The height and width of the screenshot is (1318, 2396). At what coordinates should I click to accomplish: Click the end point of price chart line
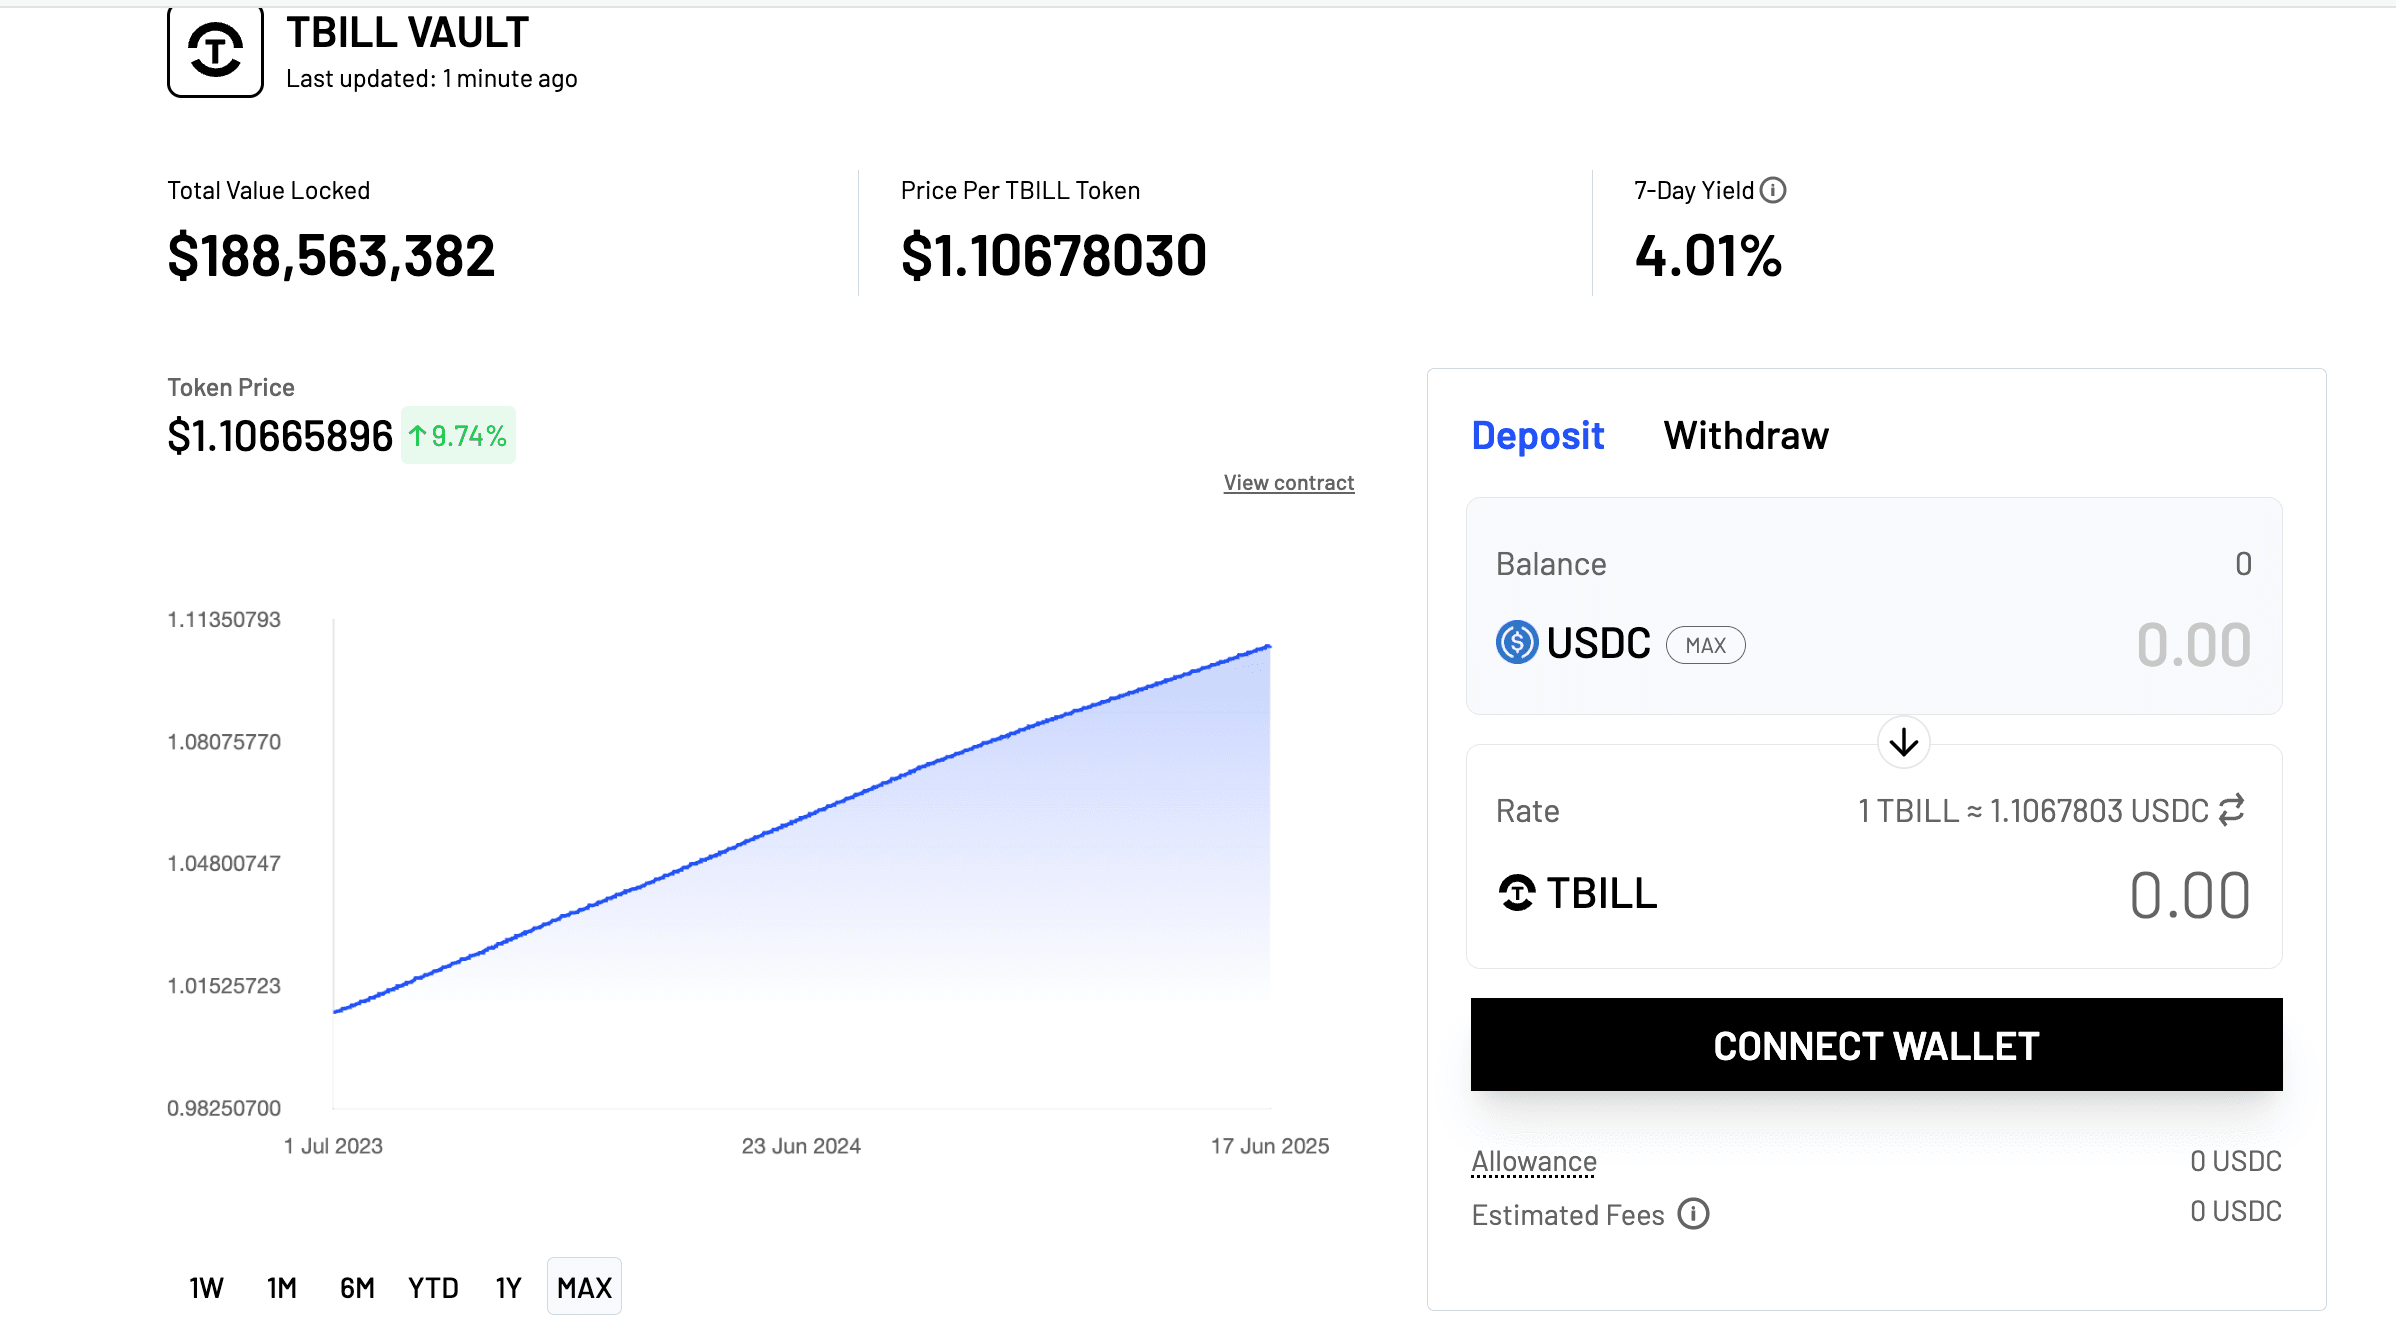[1269, 647]
